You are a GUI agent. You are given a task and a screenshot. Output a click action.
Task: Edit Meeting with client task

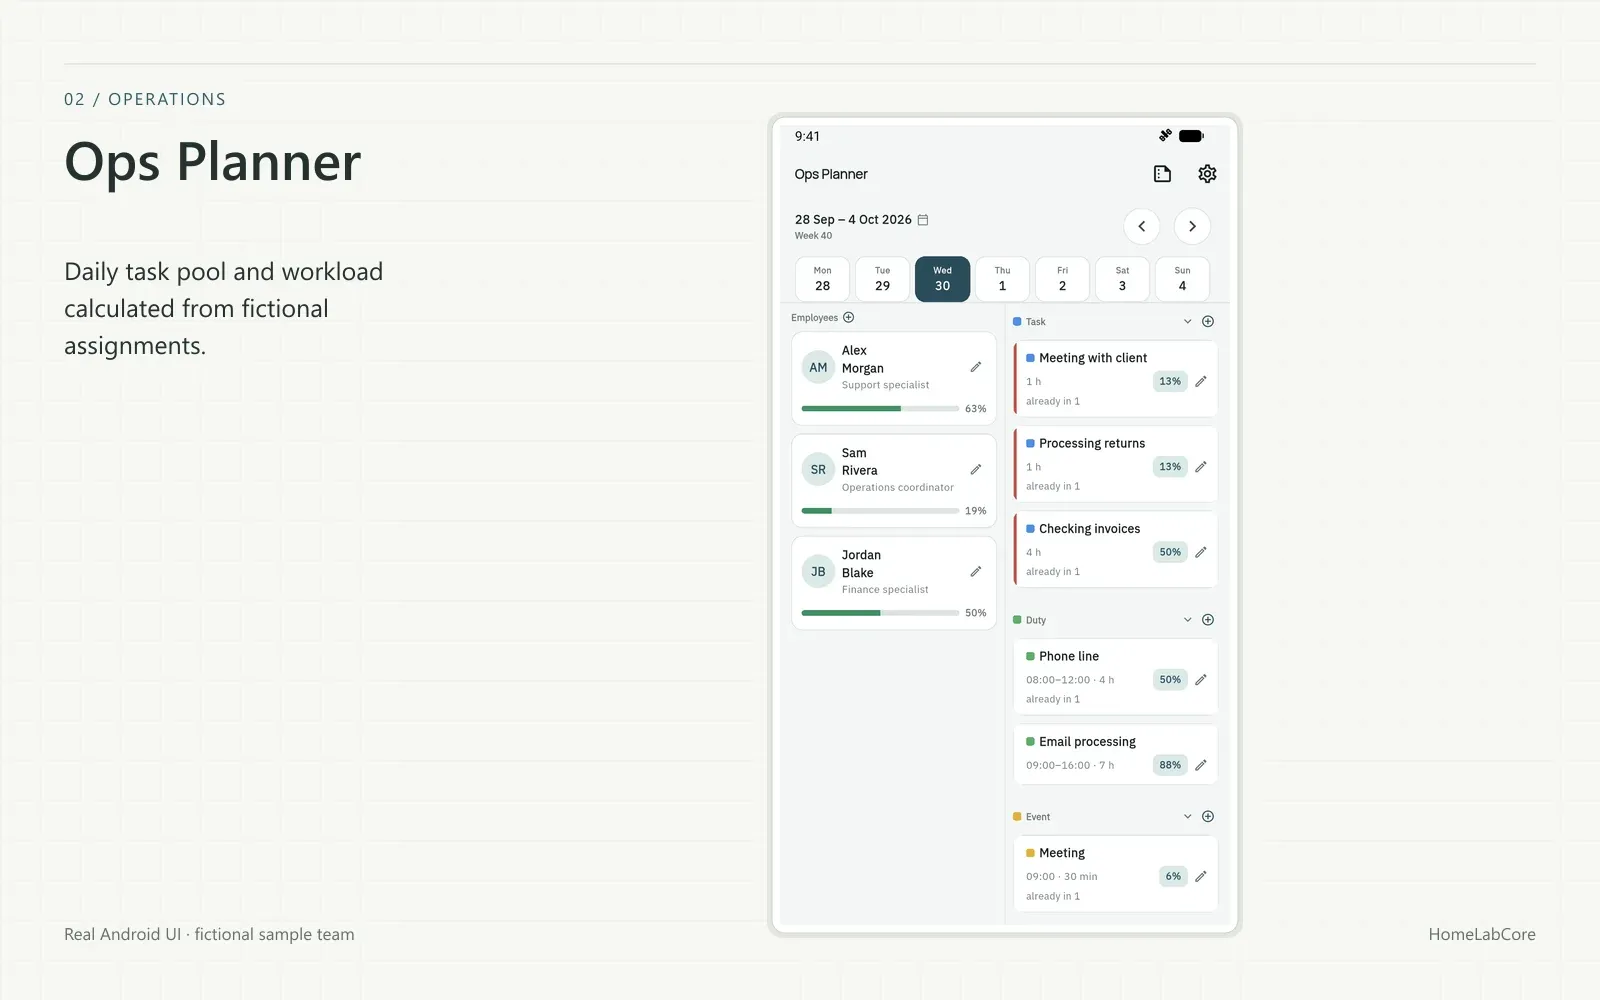pos(1201,381)
